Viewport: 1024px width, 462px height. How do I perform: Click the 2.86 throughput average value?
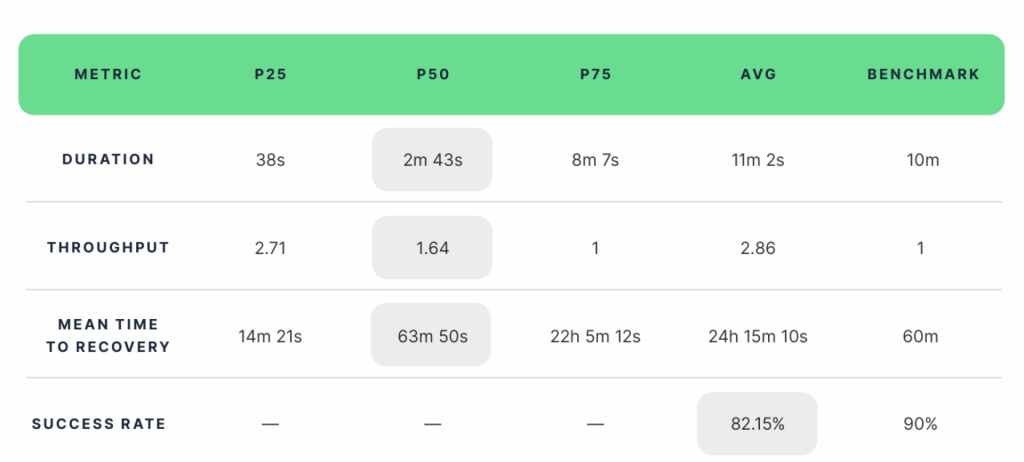pyautogui.click(x=758, y=248)
